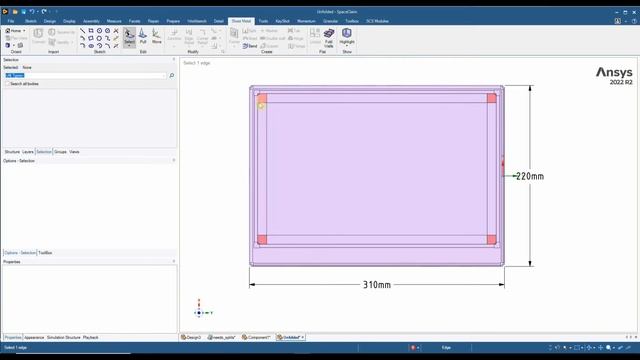
Task: Open the Layers panel tab
Action: pyautogui.click(x=28, y=152)
